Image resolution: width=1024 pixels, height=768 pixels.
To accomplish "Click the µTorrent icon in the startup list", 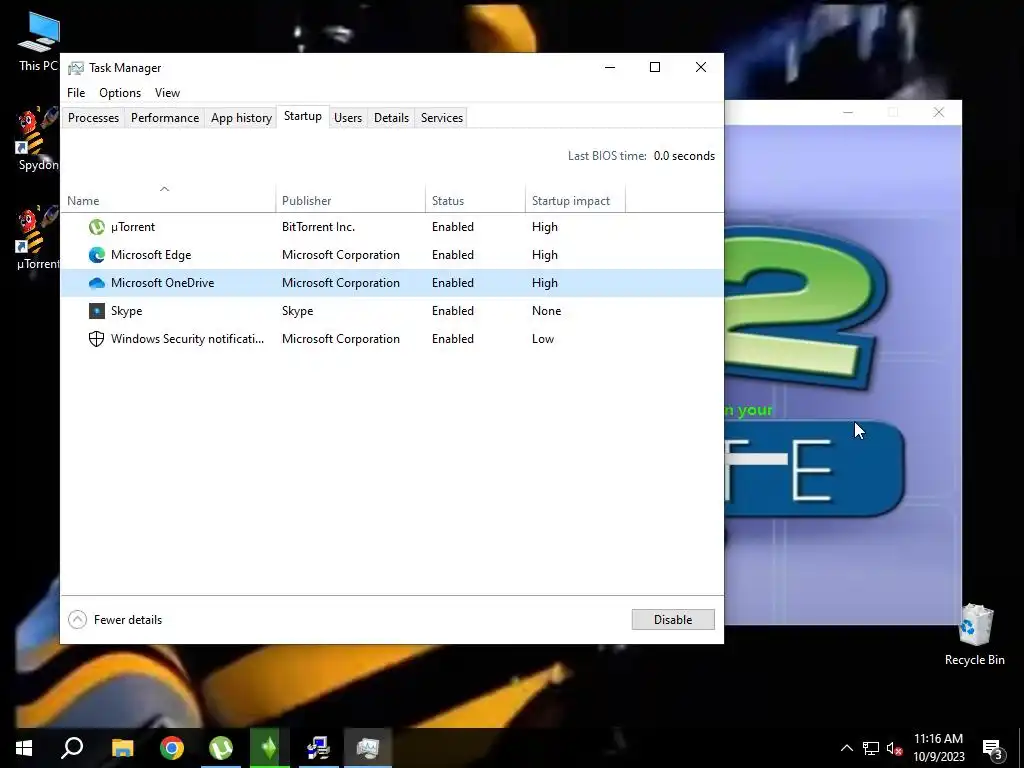I will click(x=97, y=227).
